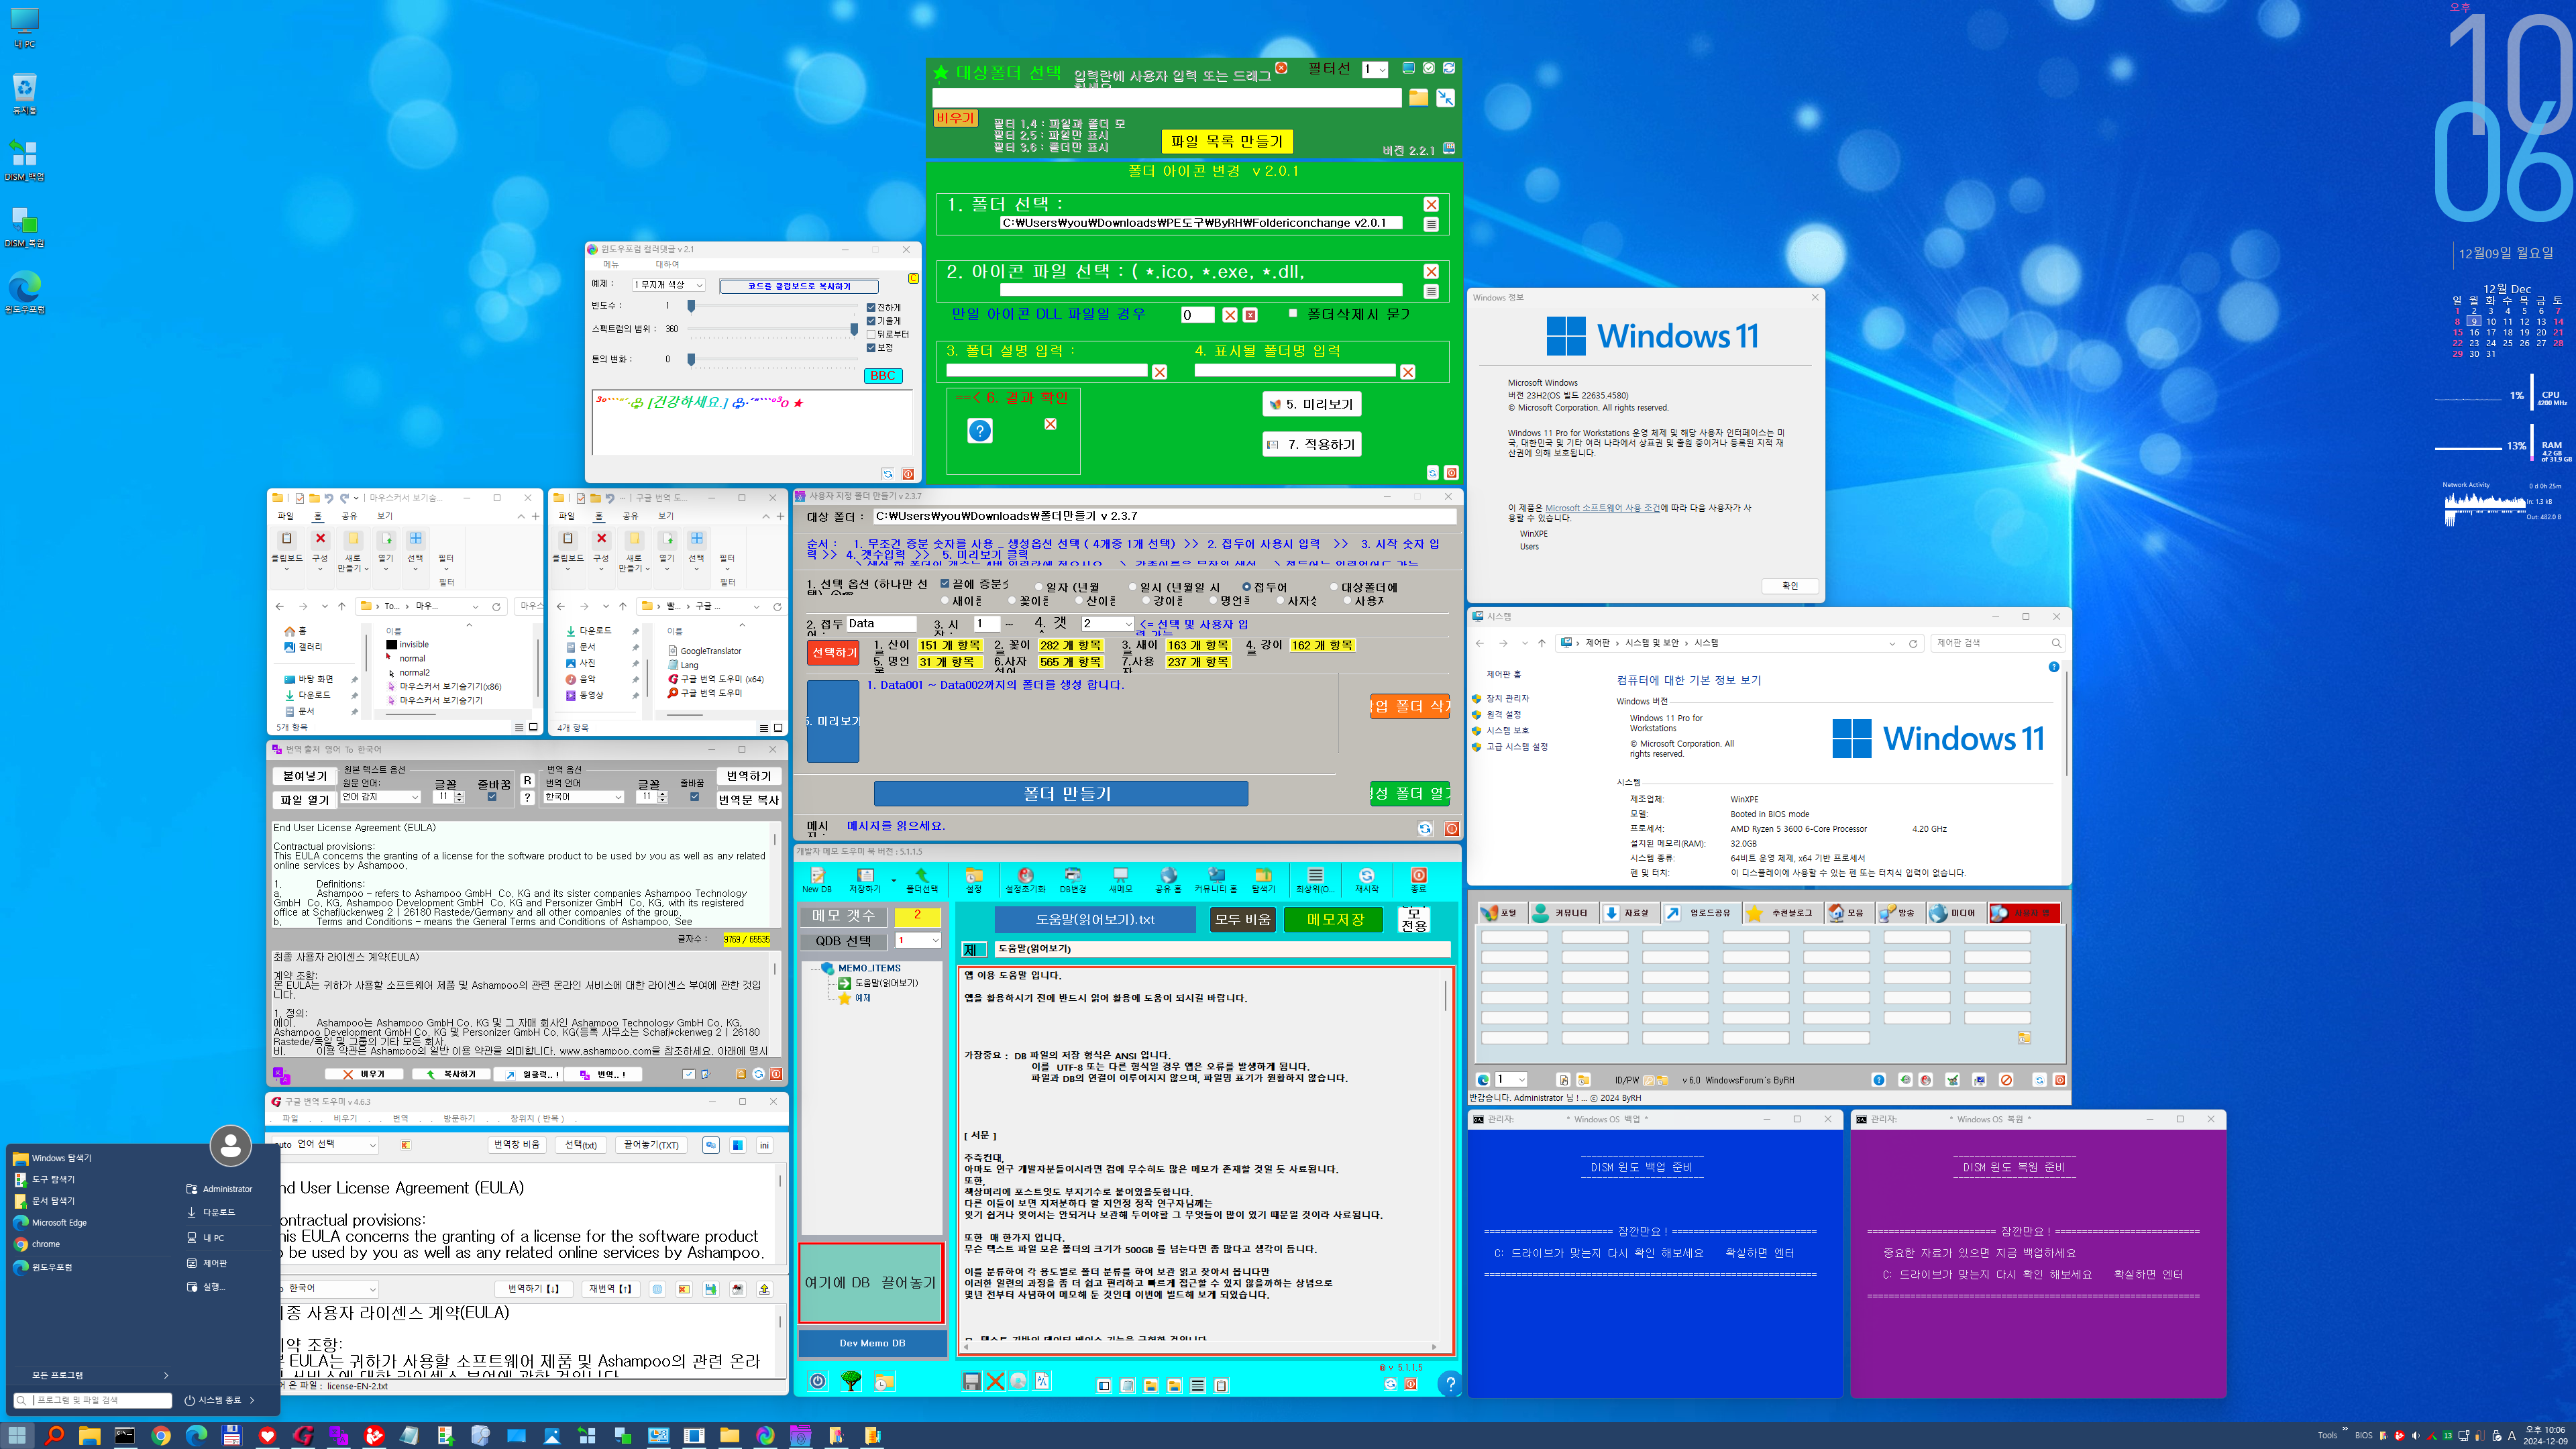The height and width of the screenshot is (1449, 2576).
Task: Enable 폴더삭제시 묻기 checkbox
Action: [x=1292, y=313]
